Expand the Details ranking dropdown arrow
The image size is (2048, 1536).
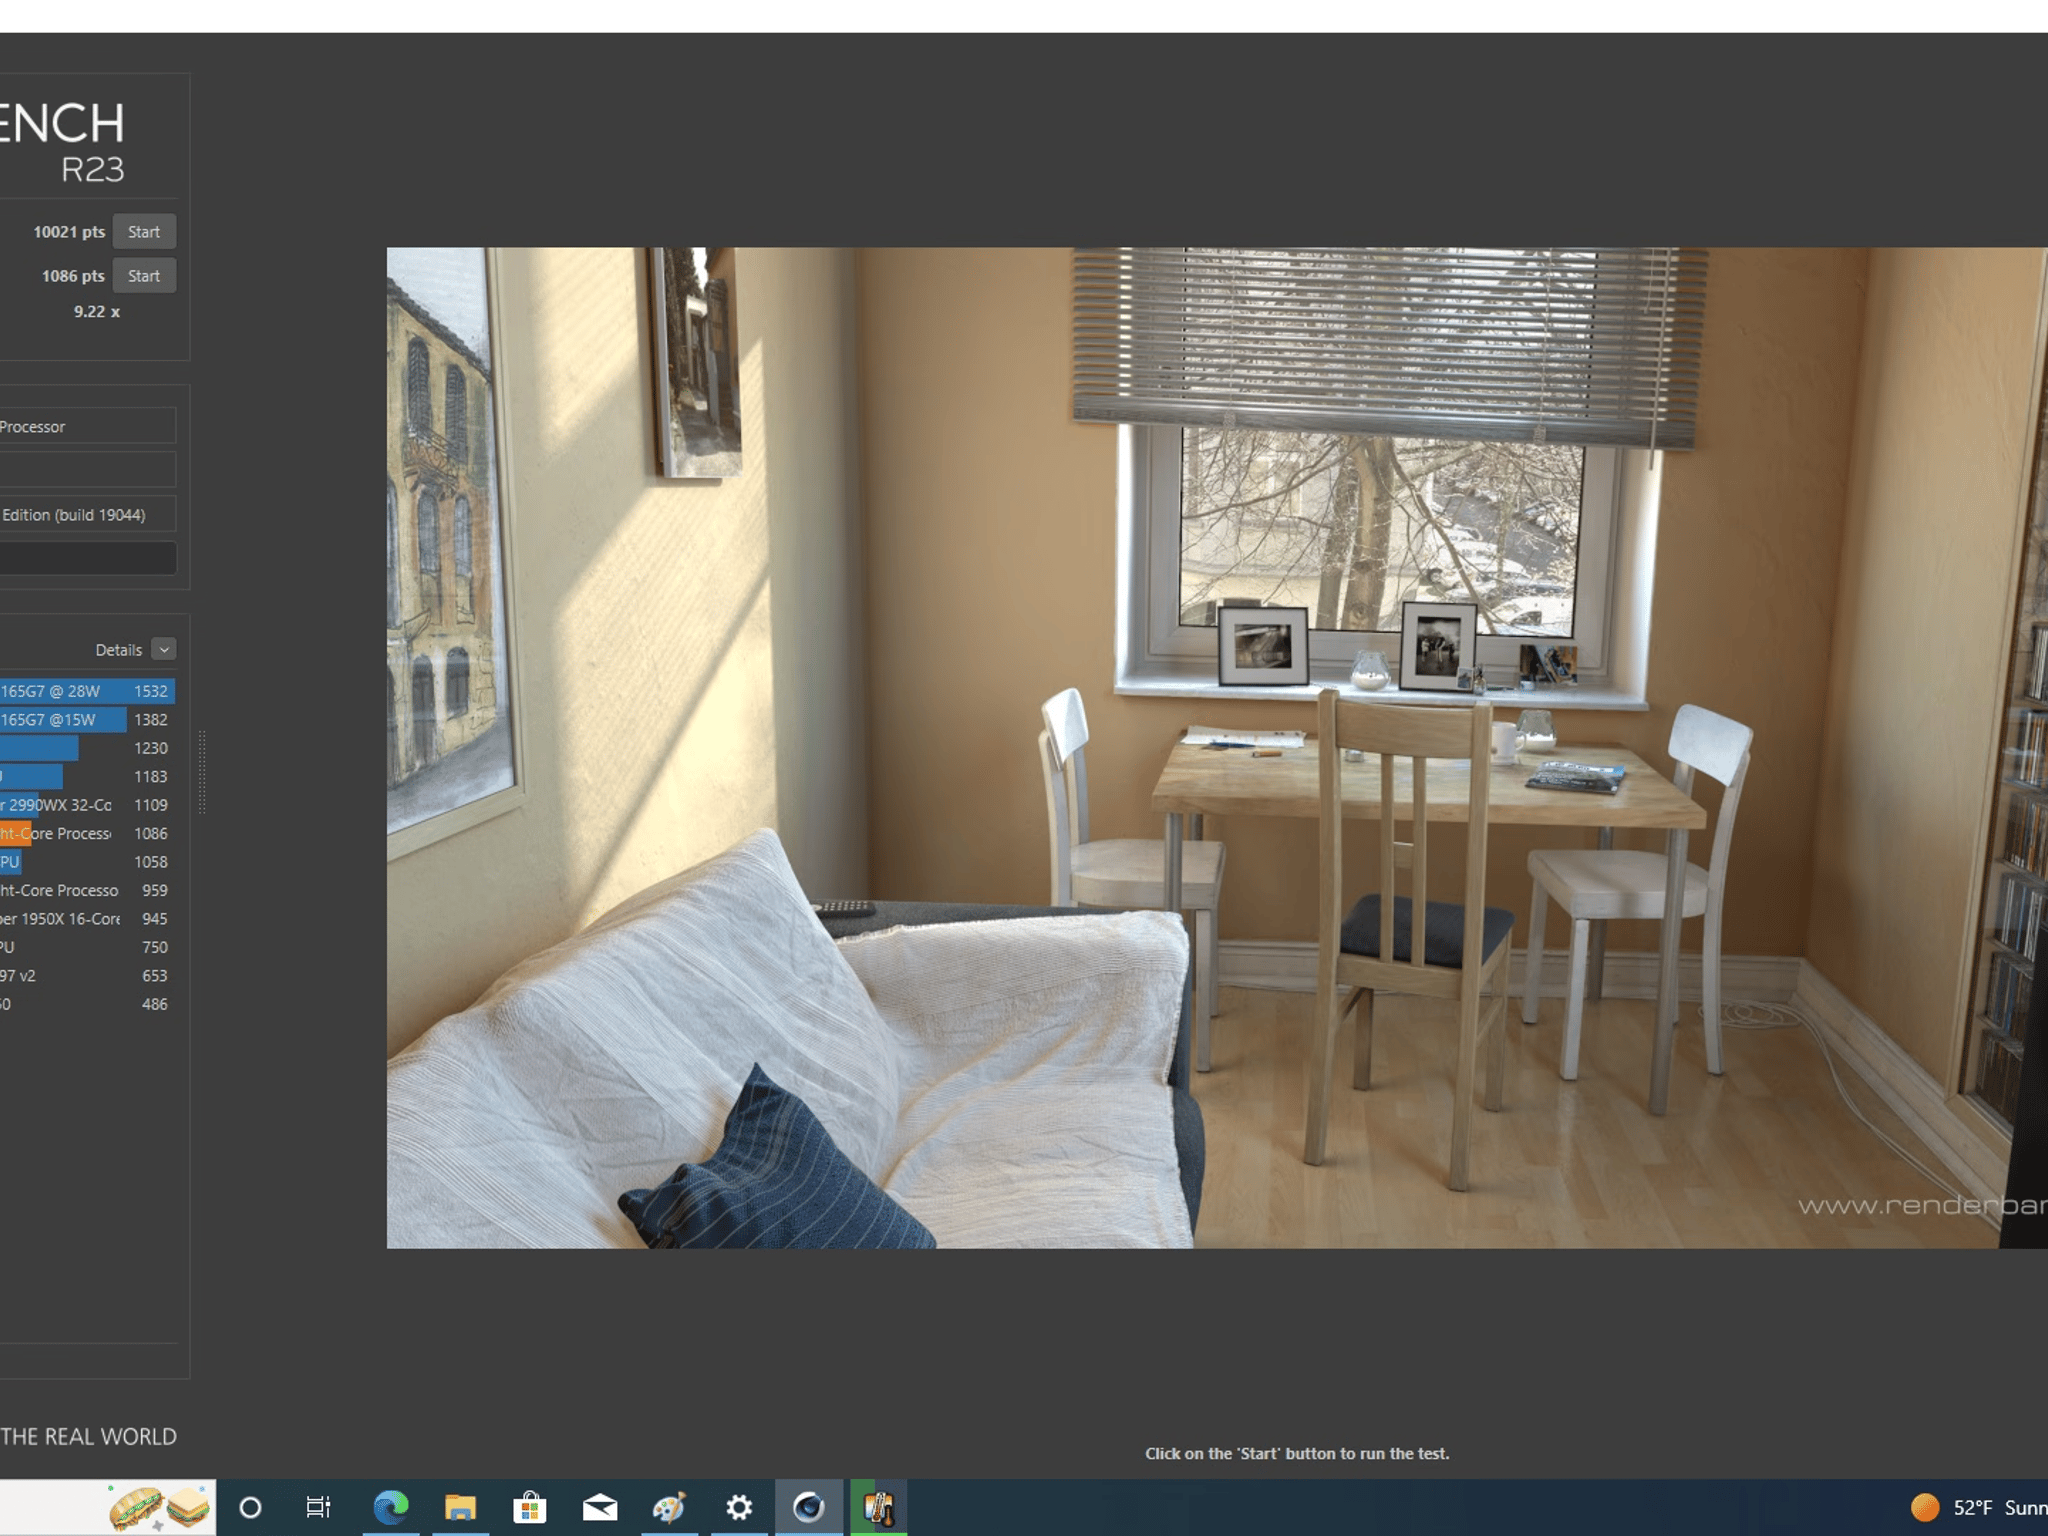[164, 649]
